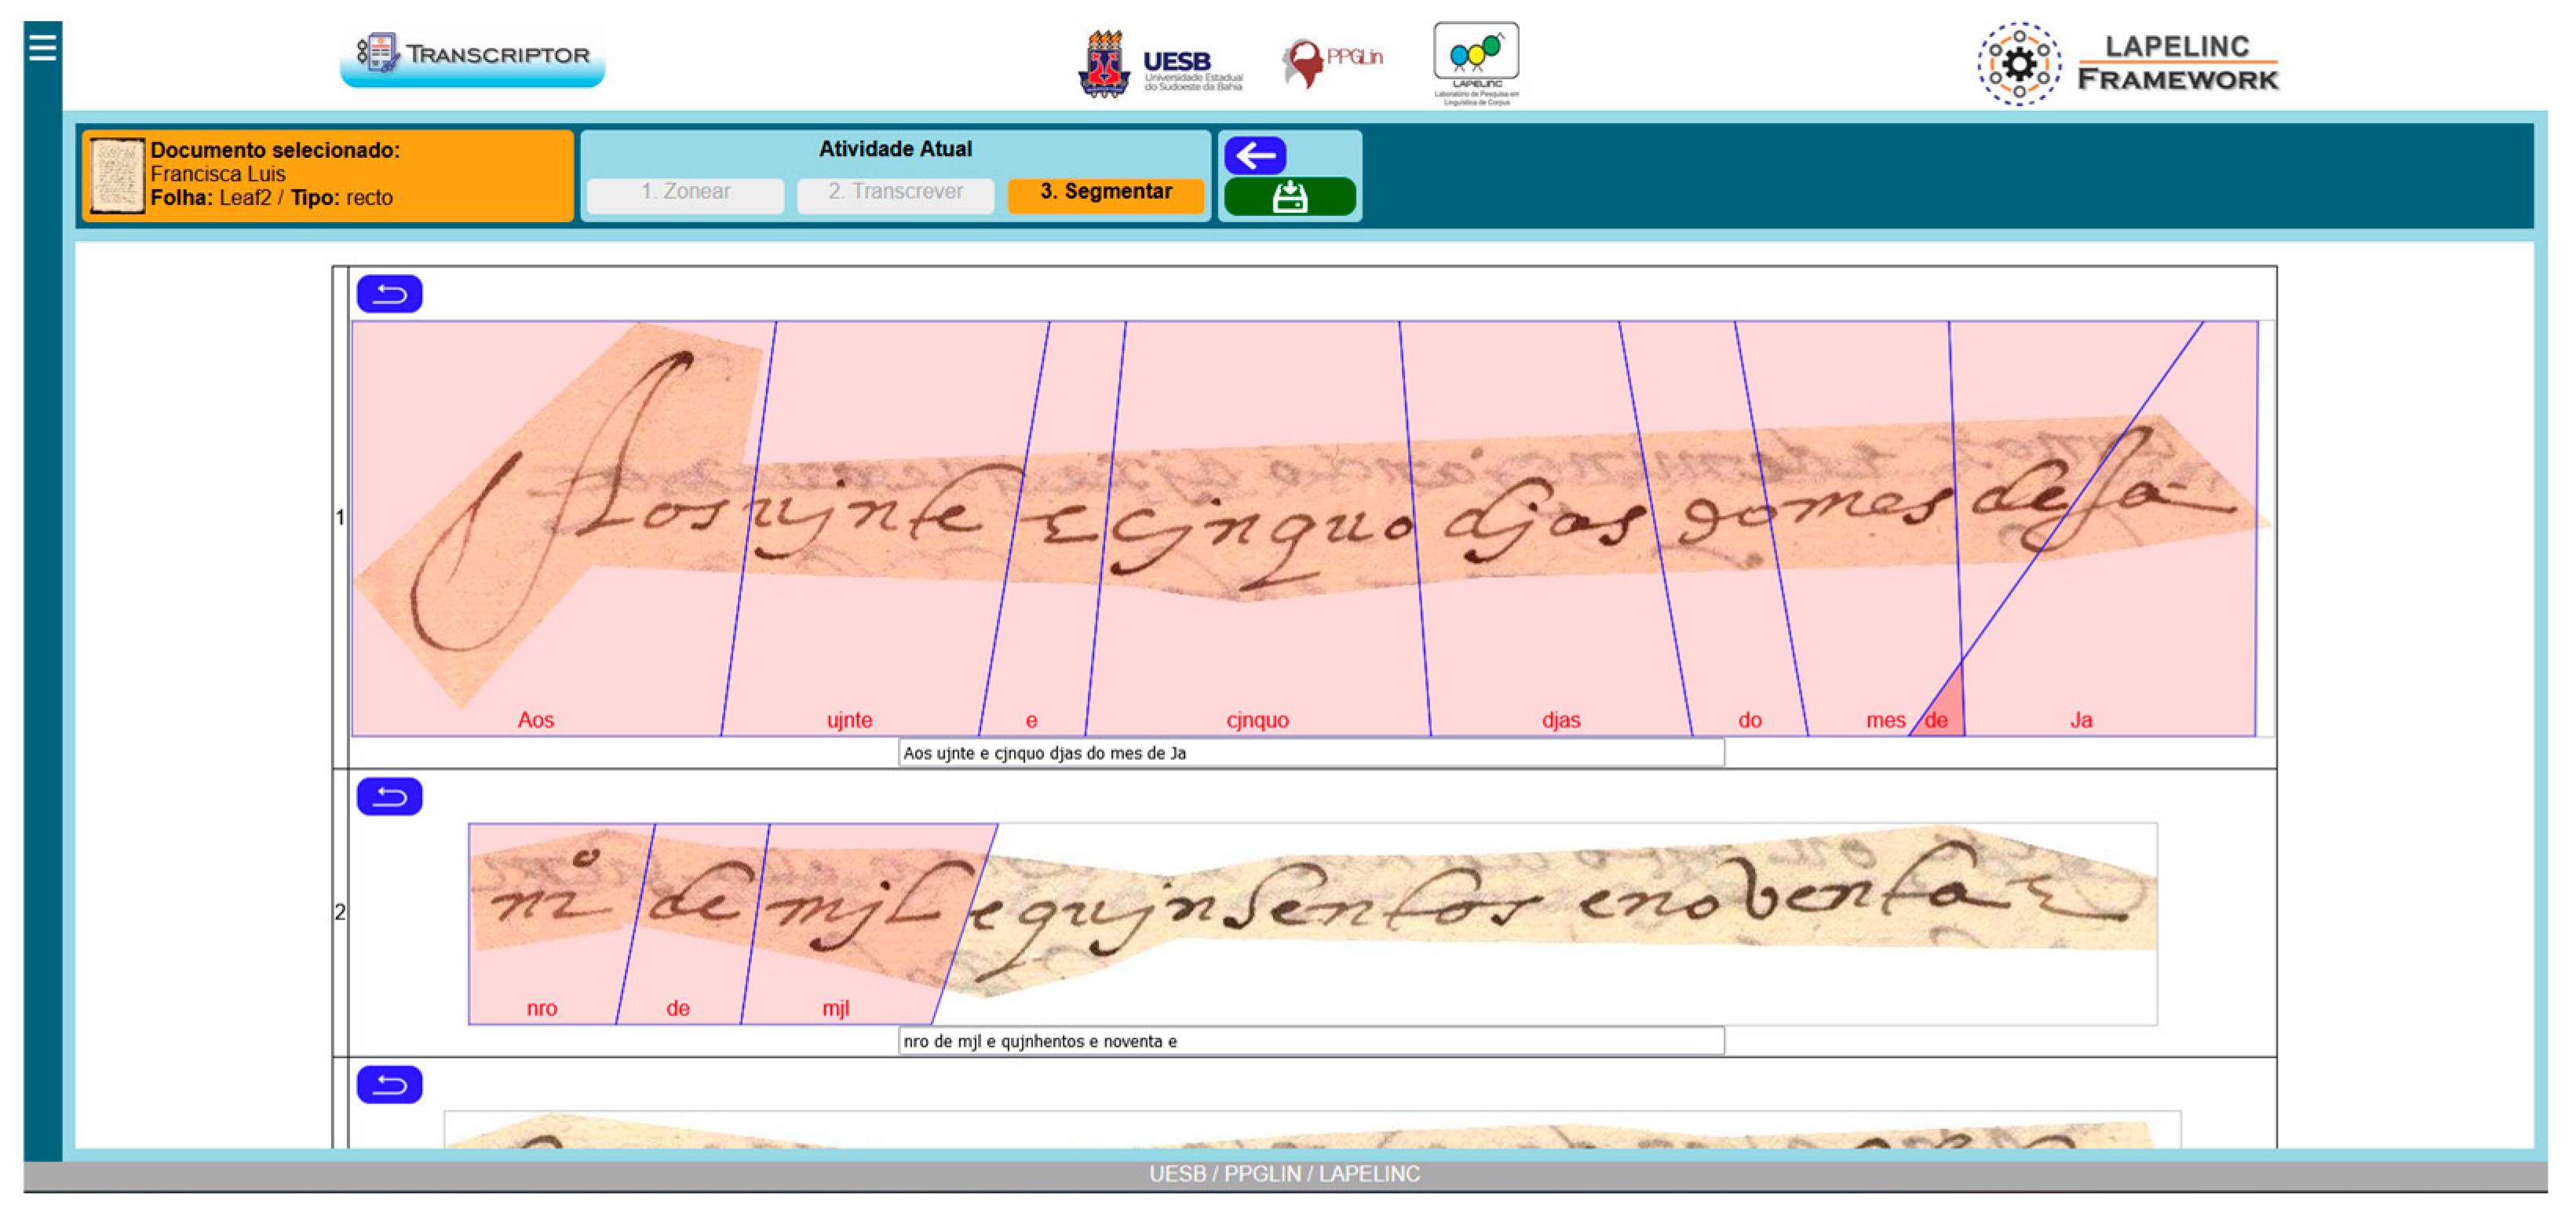
Task: Go back using the blue arrow icon
Action: (x=1257, y=155)
